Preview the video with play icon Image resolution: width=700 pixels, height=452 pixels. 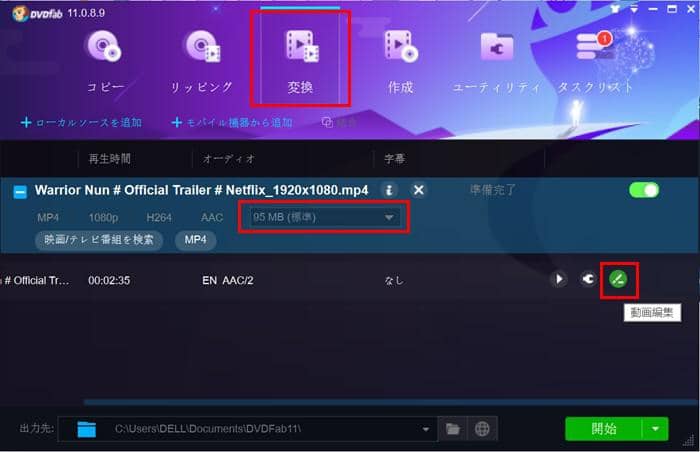tap(558, 279)
